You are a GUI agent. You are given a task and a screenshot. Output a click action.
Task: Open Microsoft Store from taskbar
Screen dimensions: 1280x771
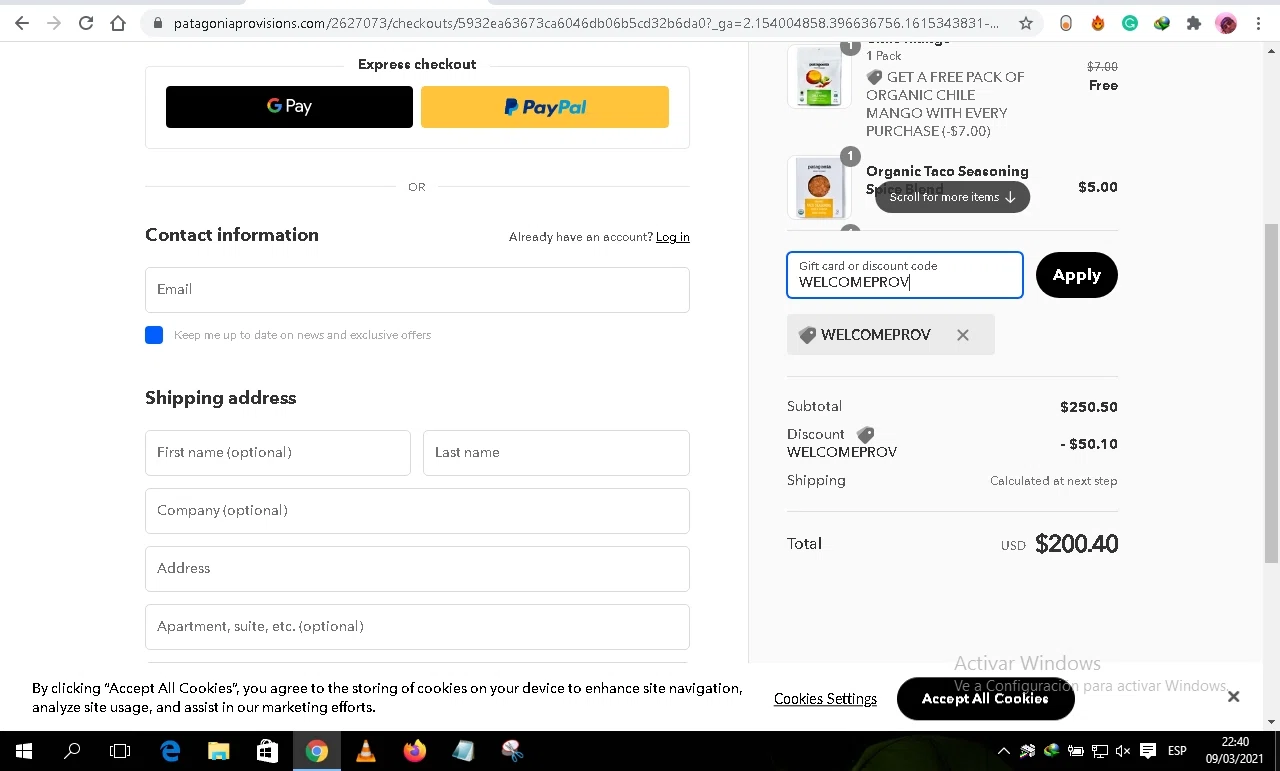268,751
